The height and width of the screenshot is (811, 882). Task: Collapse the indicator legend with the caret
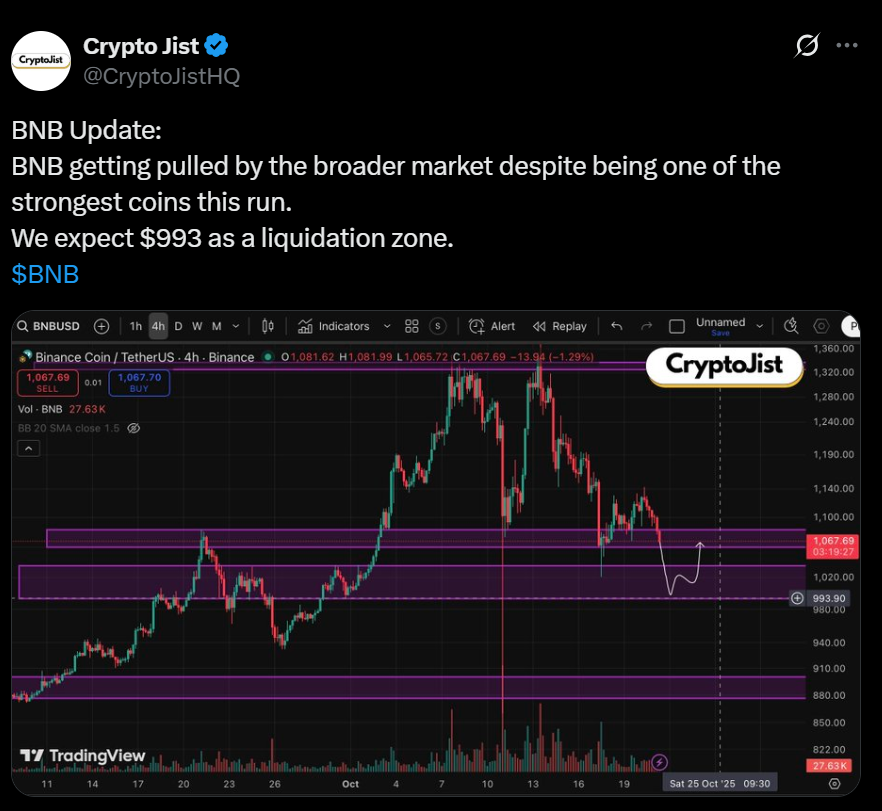pos(30,450)
